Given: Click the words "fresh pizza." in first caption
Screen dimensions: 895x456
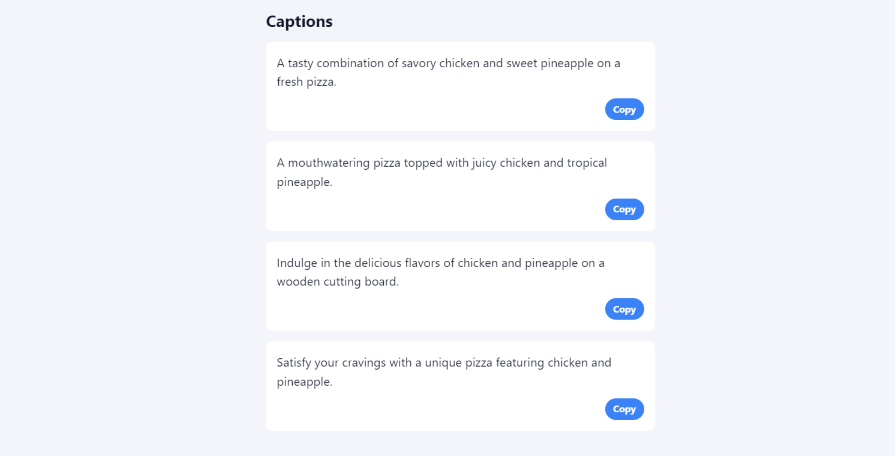Looking at the screenshot, I should 307,83.
